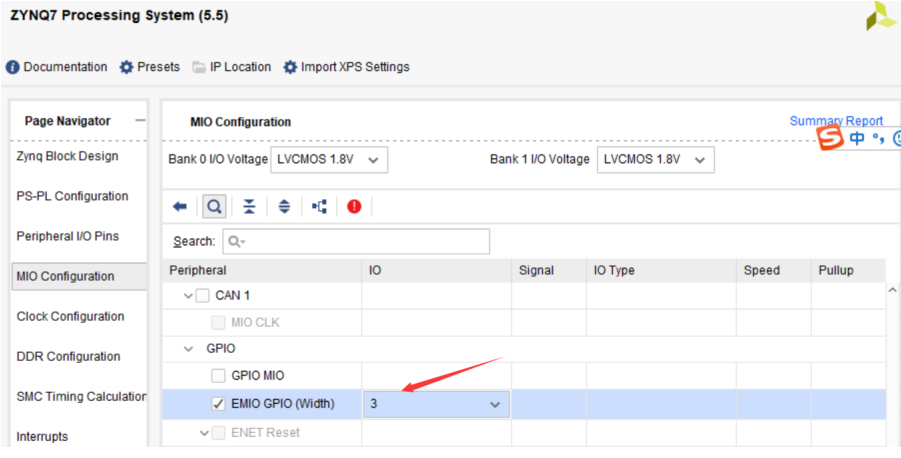Click the back arrow toolbar icon
This screenshot has width=901, height=458.
tap(180, 207)
